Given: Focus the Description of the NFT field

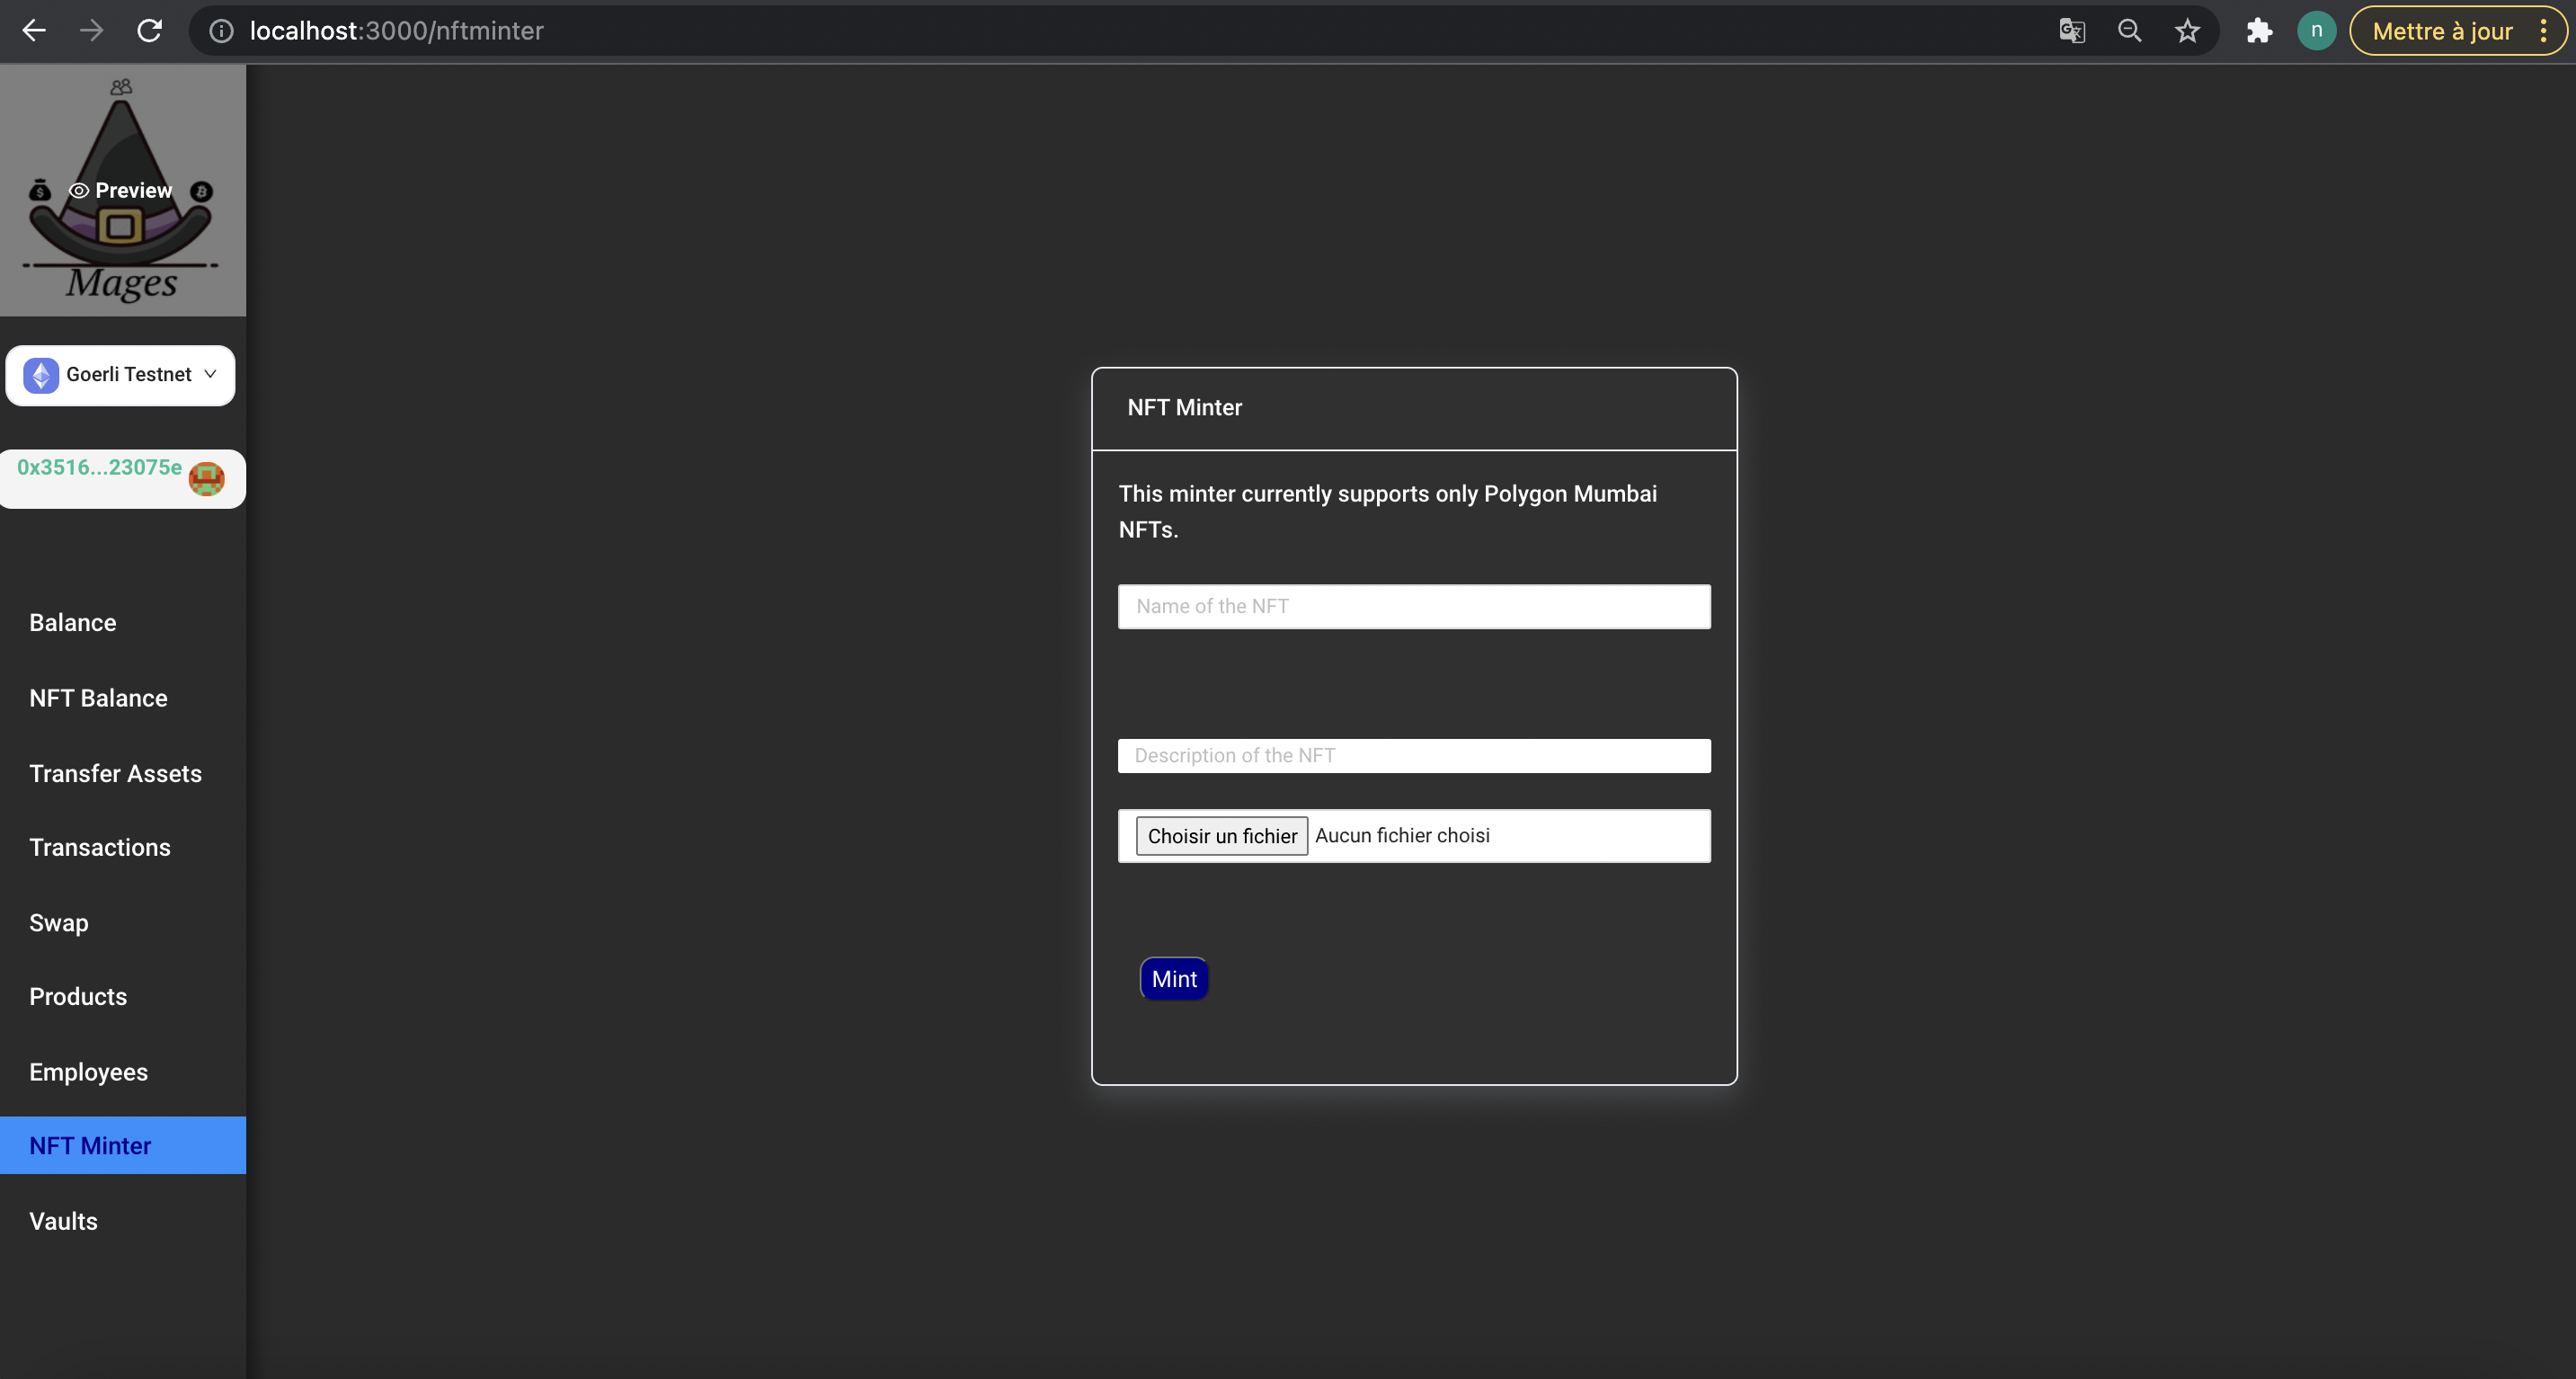Looking at the screenshot, I should (1413, 755).
